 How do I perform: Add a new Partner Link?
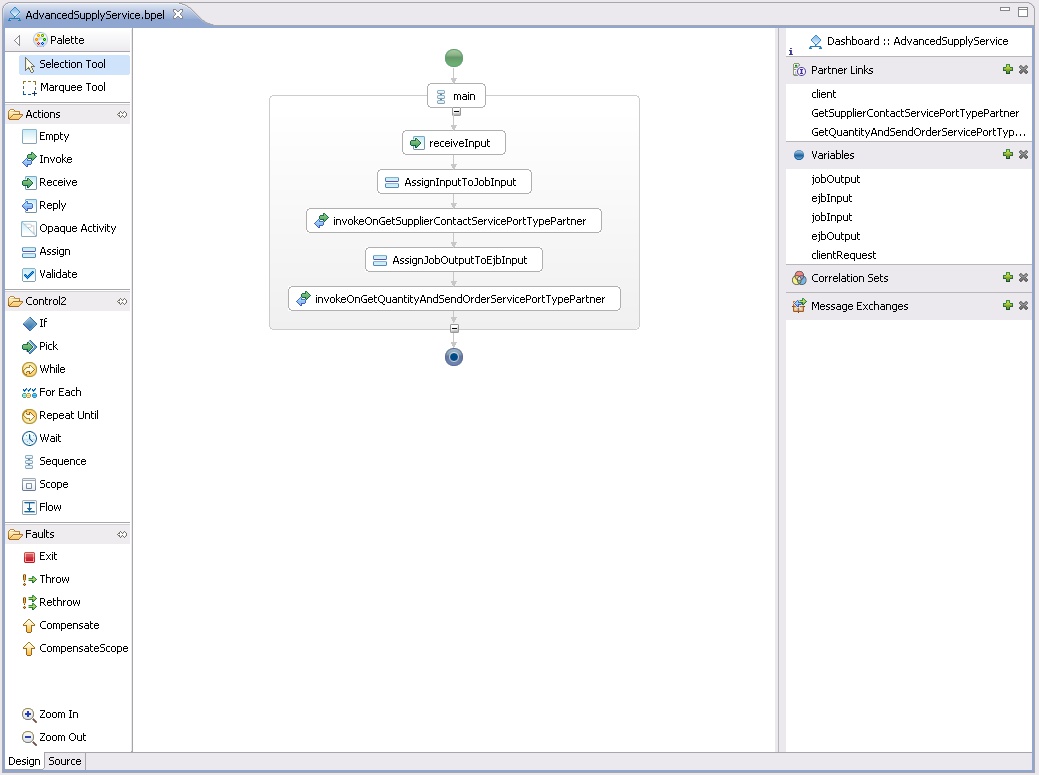click(x=1008, y=70)
